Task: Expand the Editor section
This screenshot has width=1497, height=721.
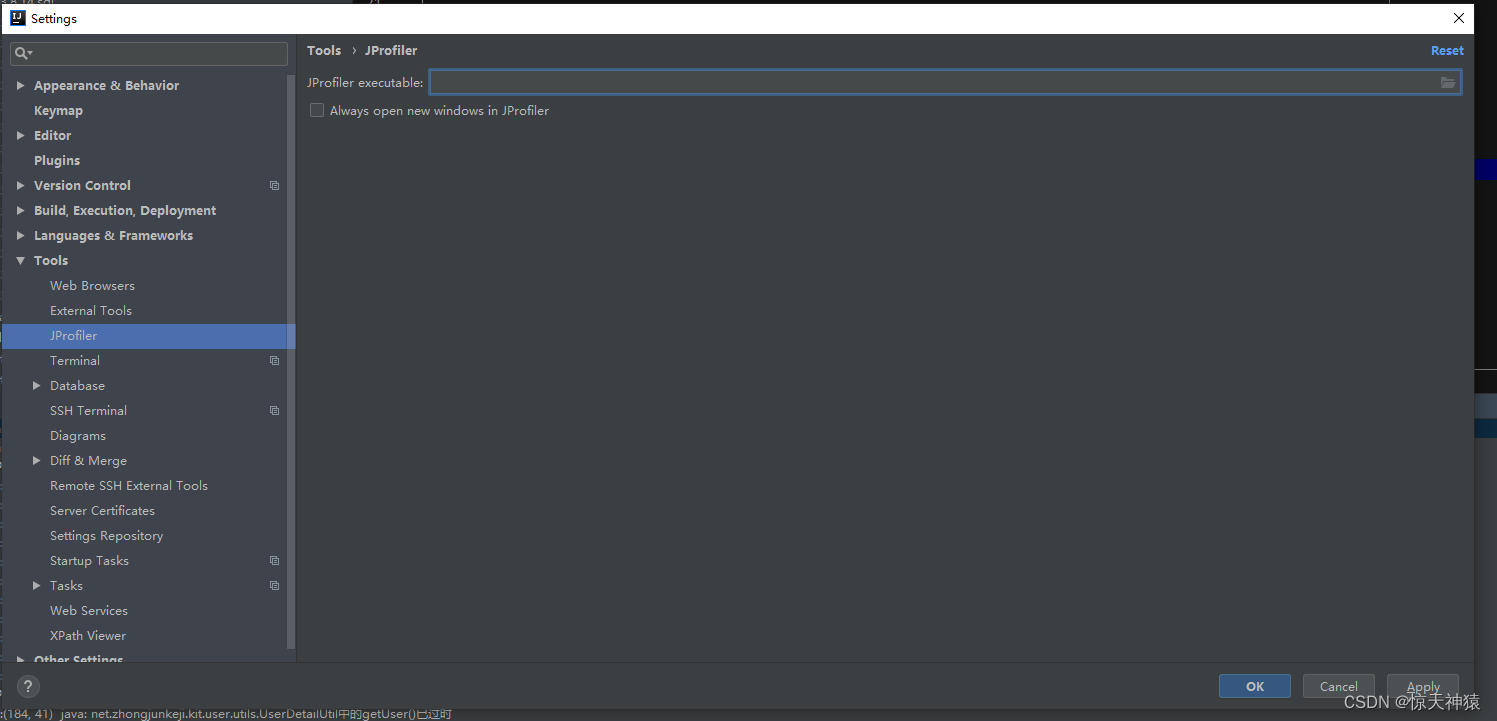Action: point(20,136)
